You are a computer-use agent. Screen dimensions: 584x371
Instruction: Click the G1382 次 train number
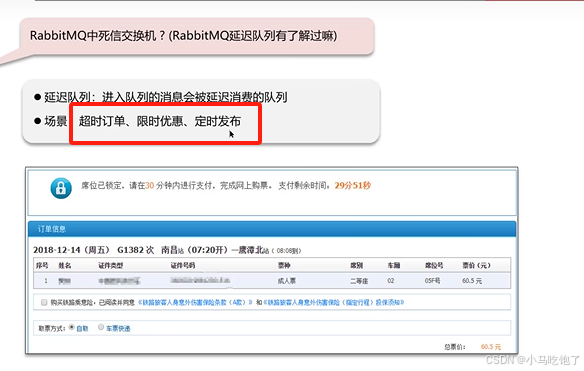pyautogui.click(x=136, y=250)
